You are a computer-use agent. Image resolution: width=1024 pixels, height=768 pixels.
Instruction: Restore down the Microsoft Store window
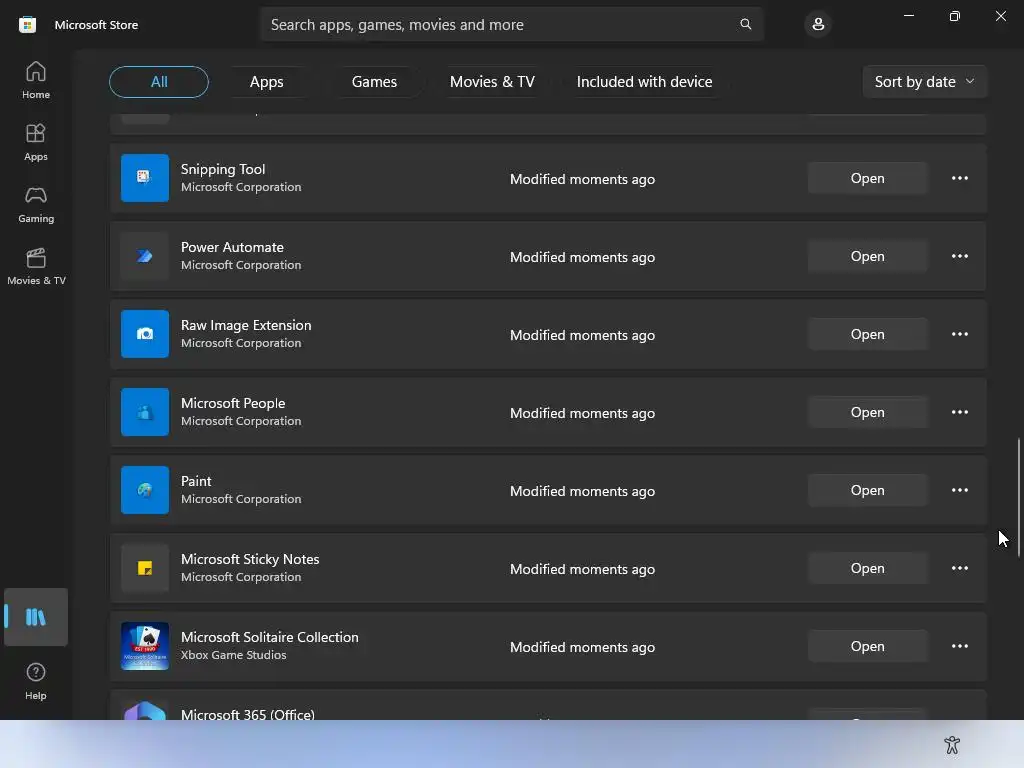(954, 16)
